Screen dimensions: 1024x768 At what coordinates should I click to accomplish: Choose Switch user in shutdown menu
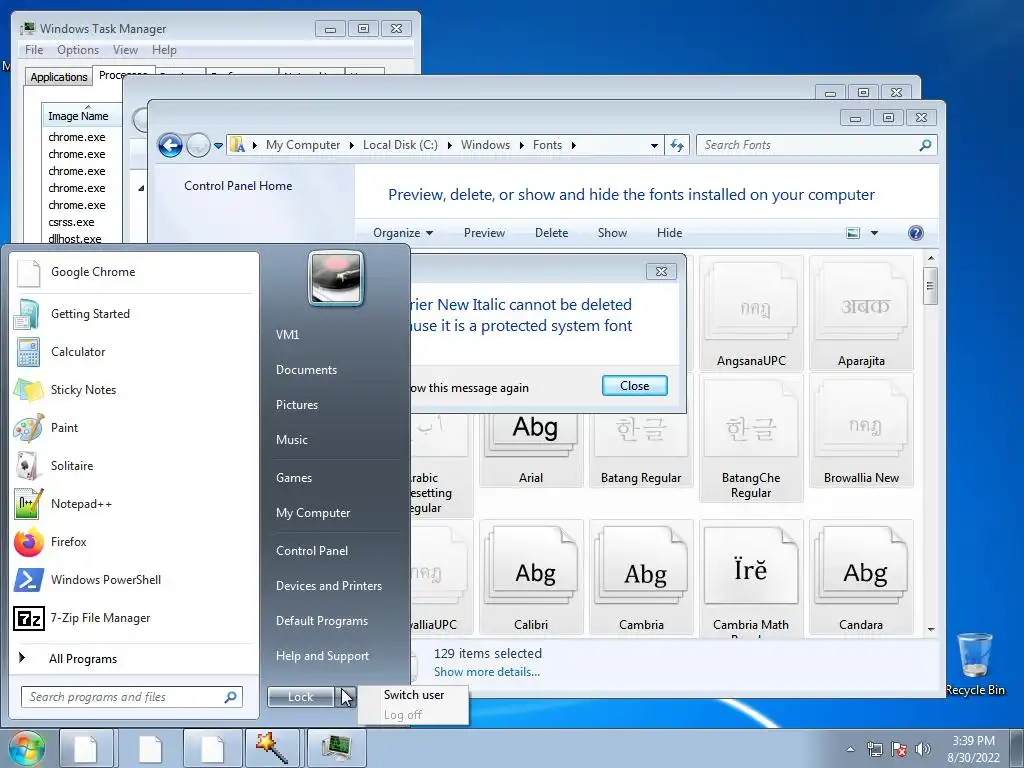(x=413, y=695)
